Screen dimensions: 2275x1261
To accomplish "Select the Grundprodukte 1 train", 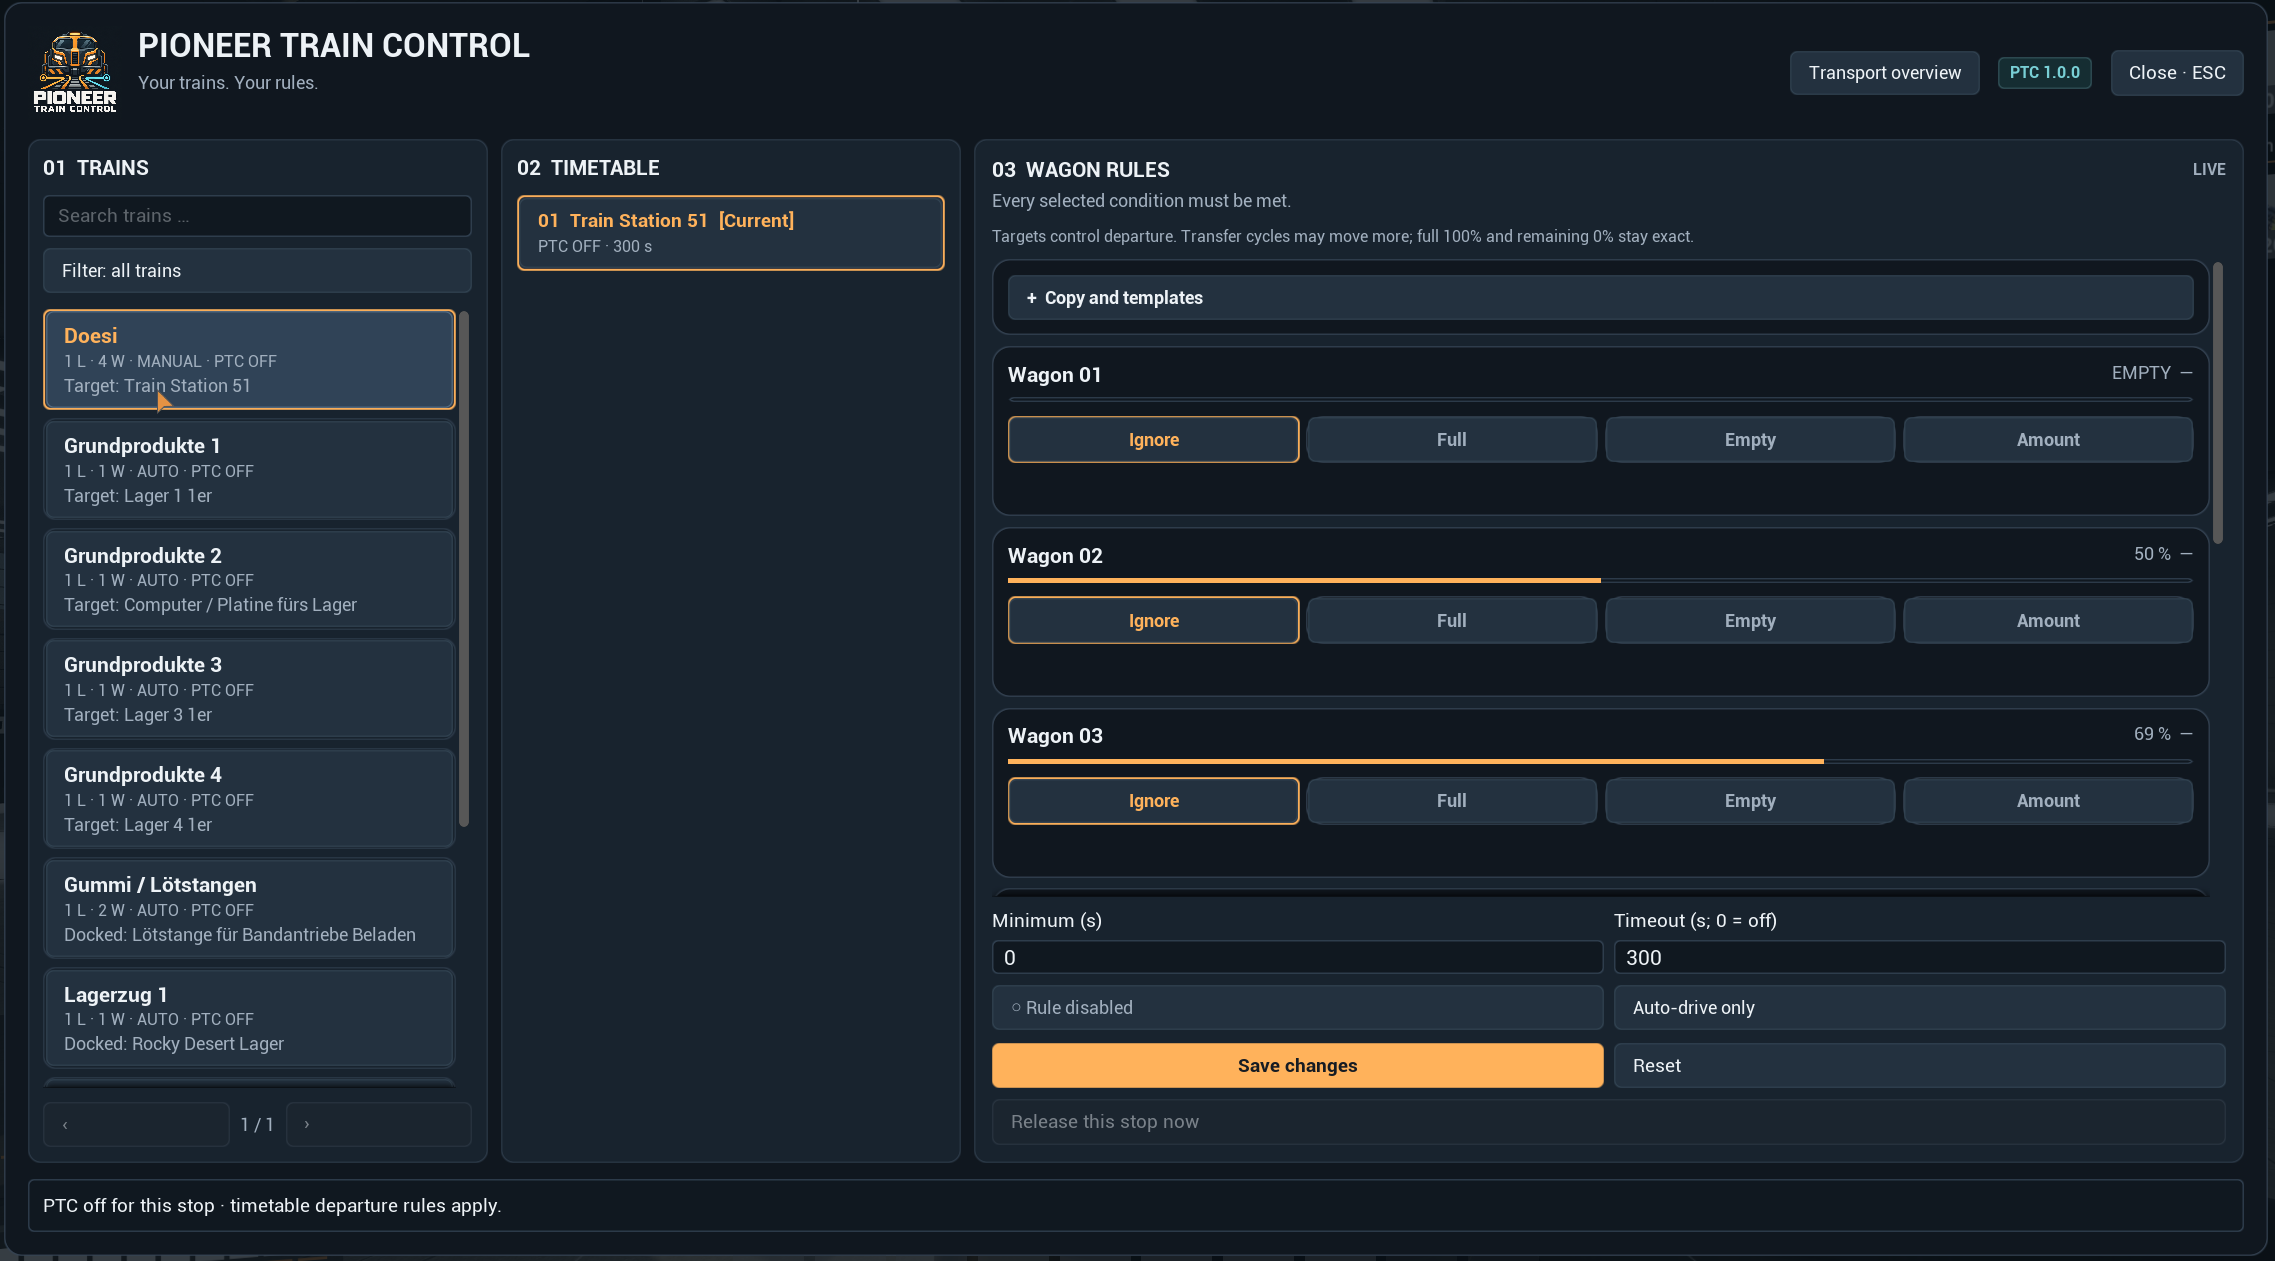I will pyautogui.click(x=249, y=470).
